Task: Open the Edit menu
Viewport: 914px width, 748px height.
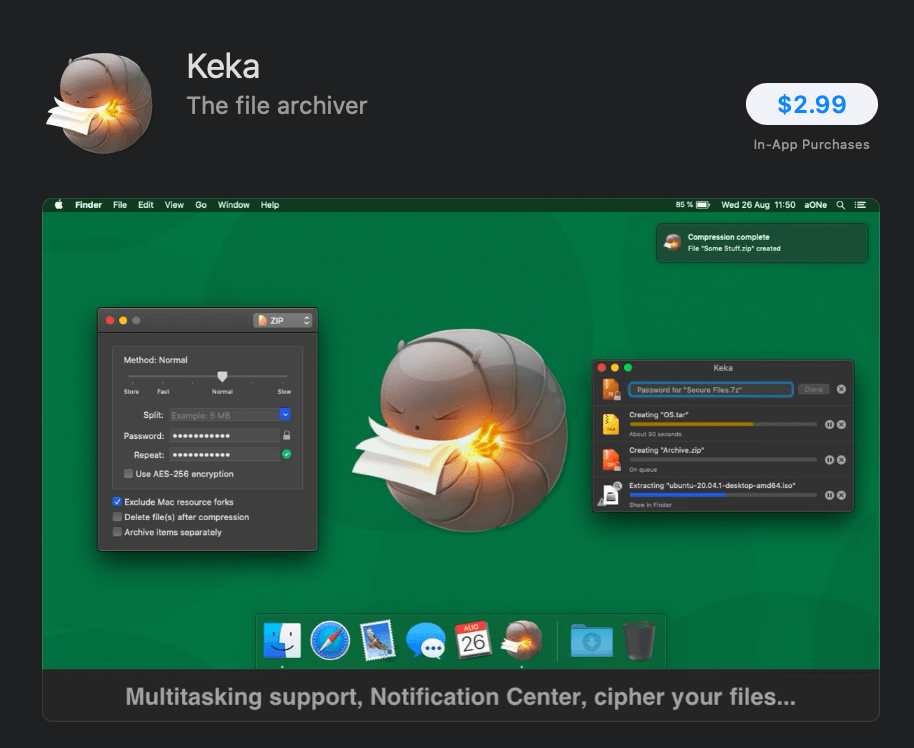Action: tap(146, 205)
